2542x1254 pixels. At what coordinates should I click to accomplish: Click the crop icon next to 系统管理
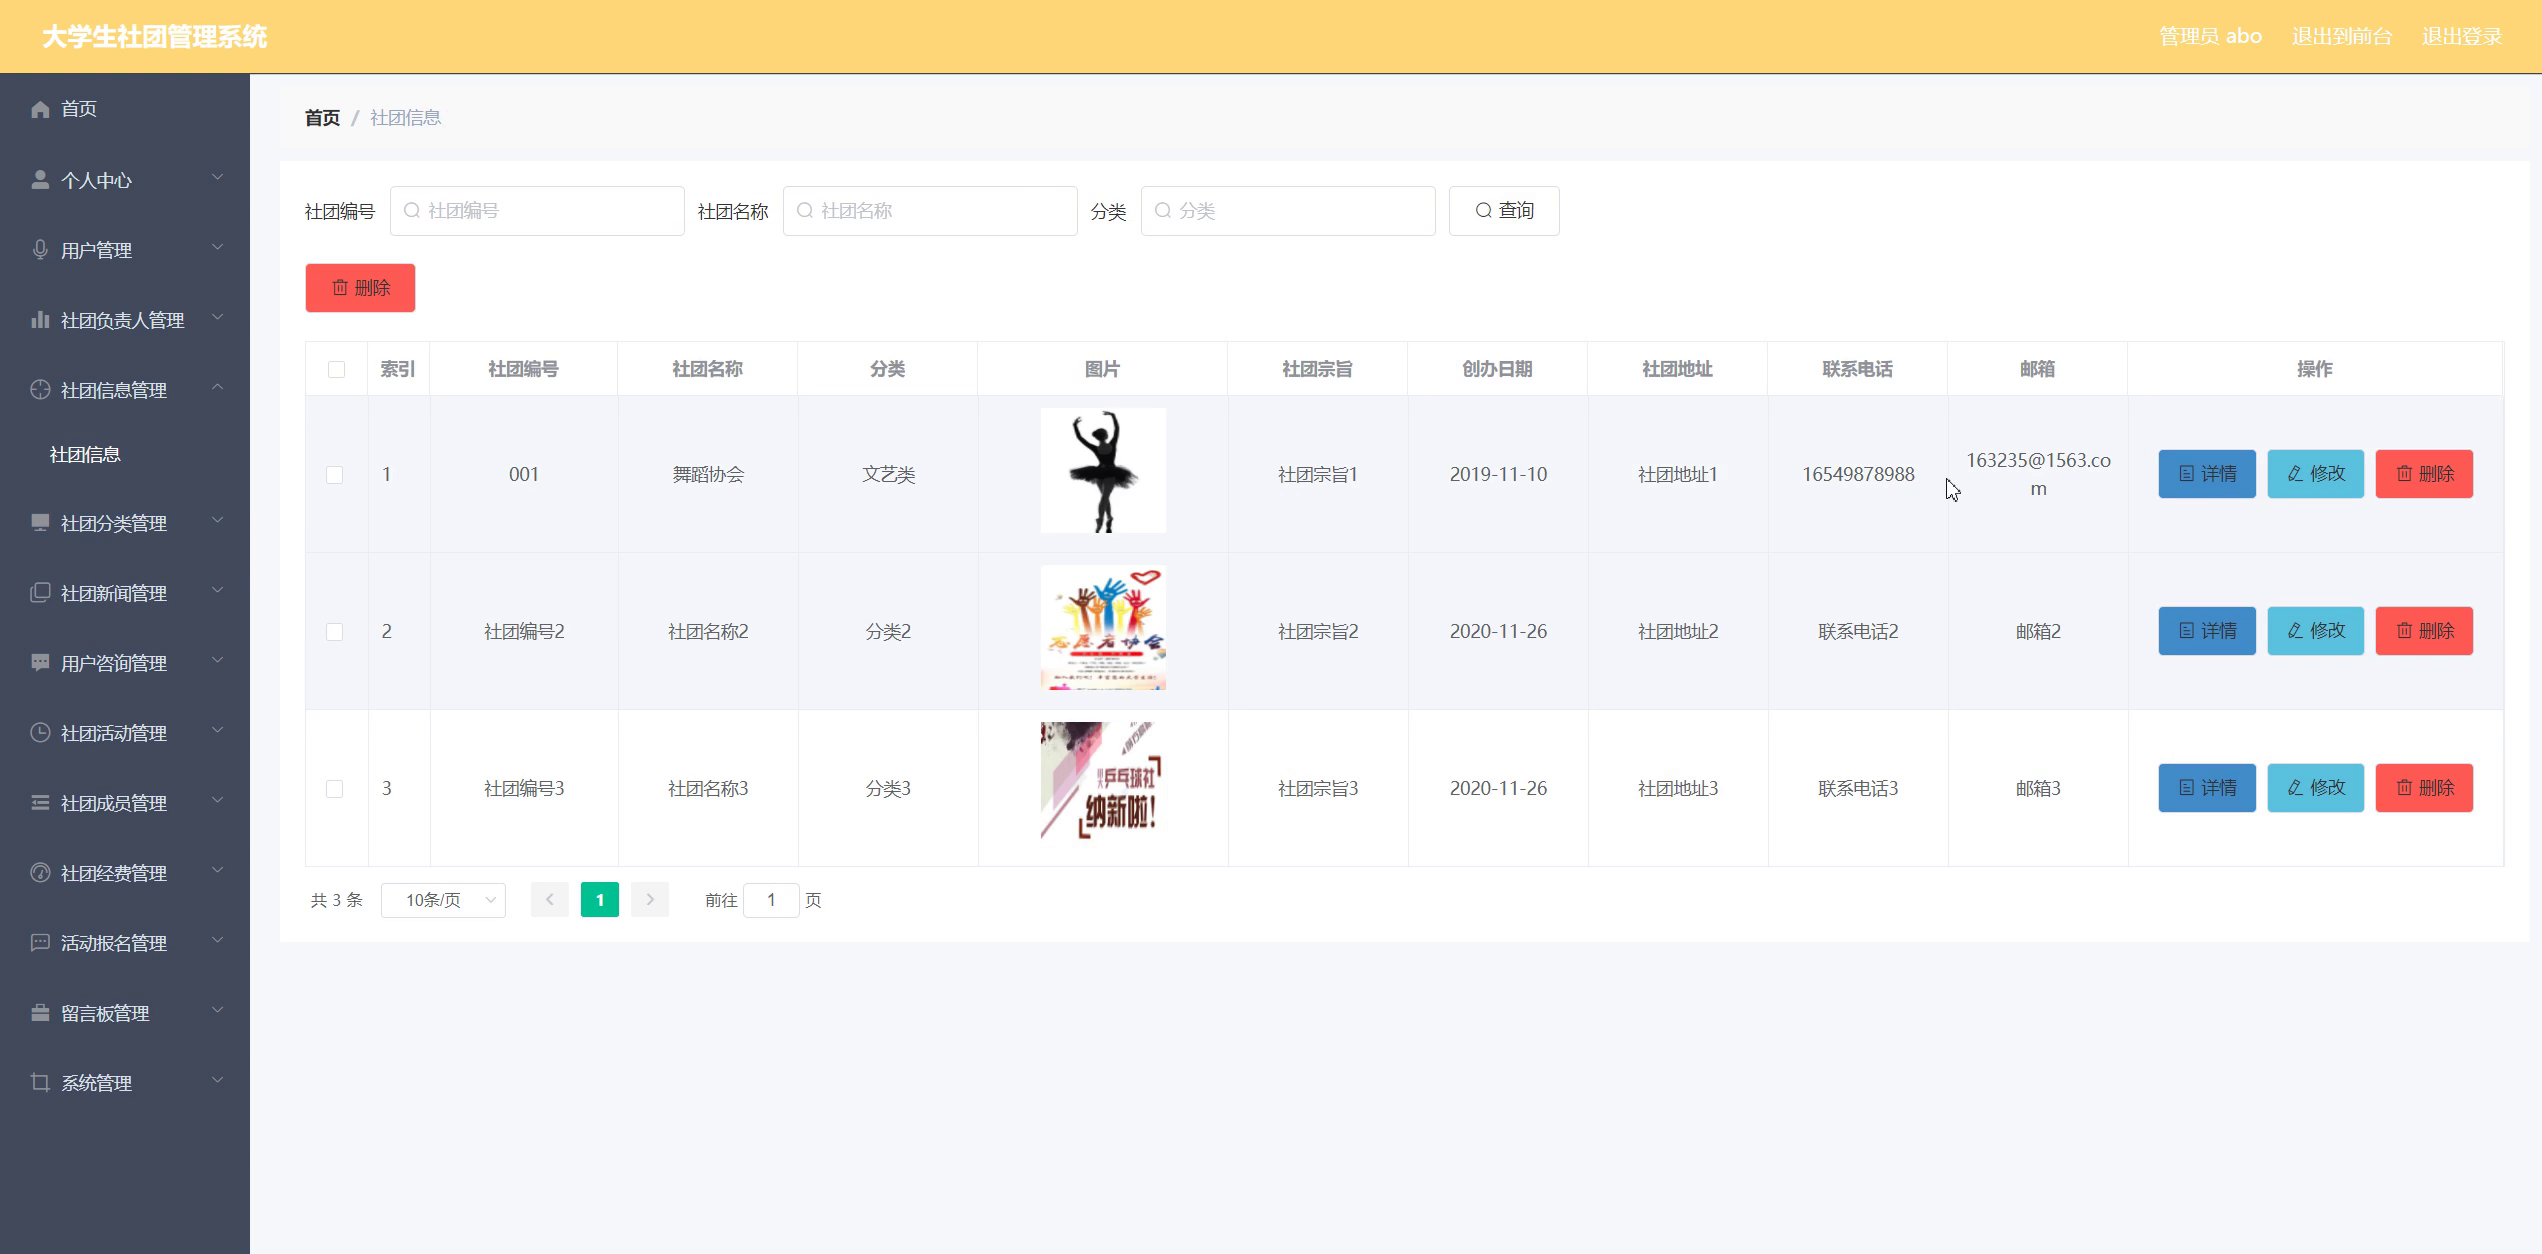[x=40, y=1083]
